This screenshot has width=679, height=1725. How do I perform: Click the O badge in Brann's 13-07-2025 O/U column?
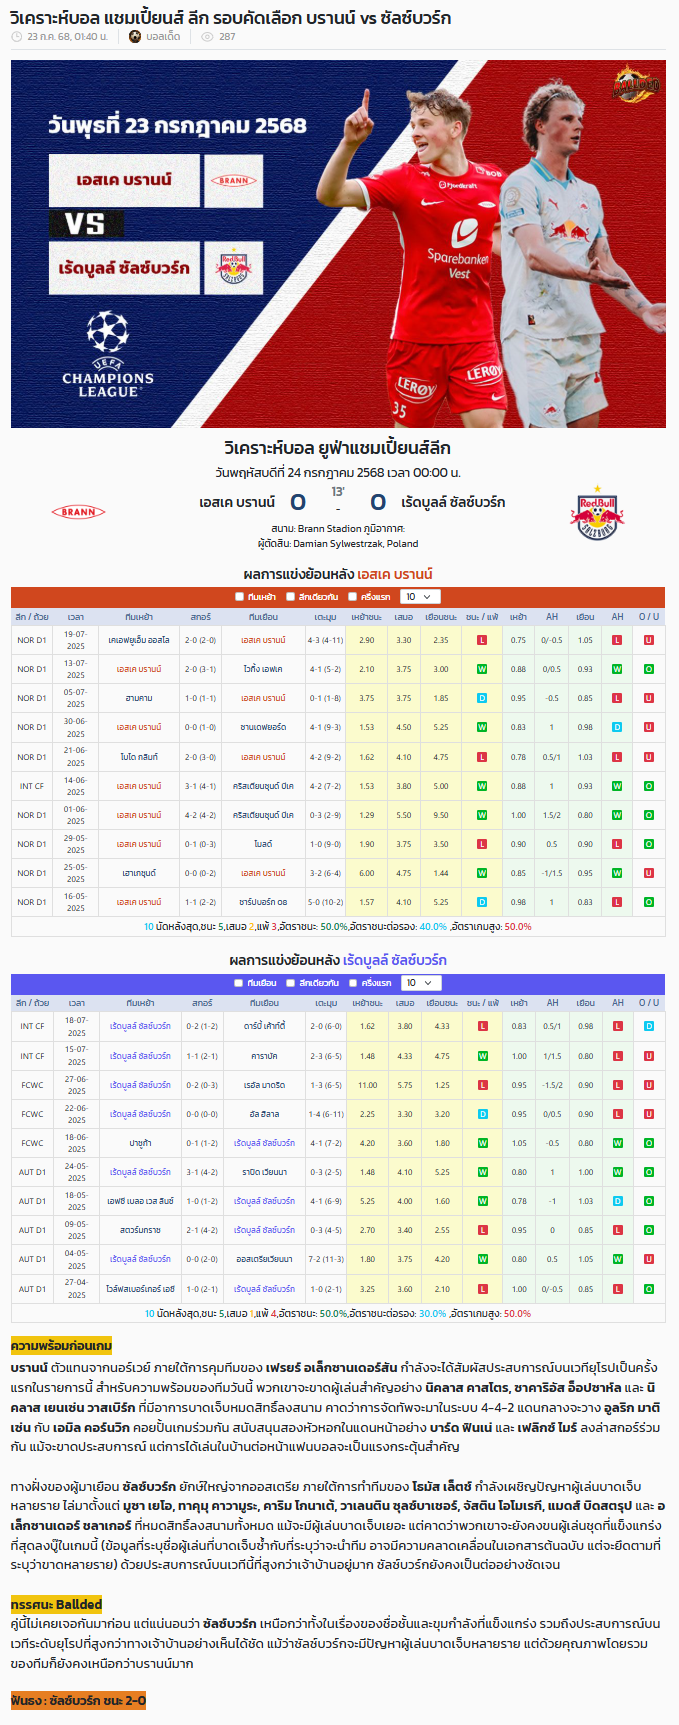pyautogui.click(x=649, y=669)
